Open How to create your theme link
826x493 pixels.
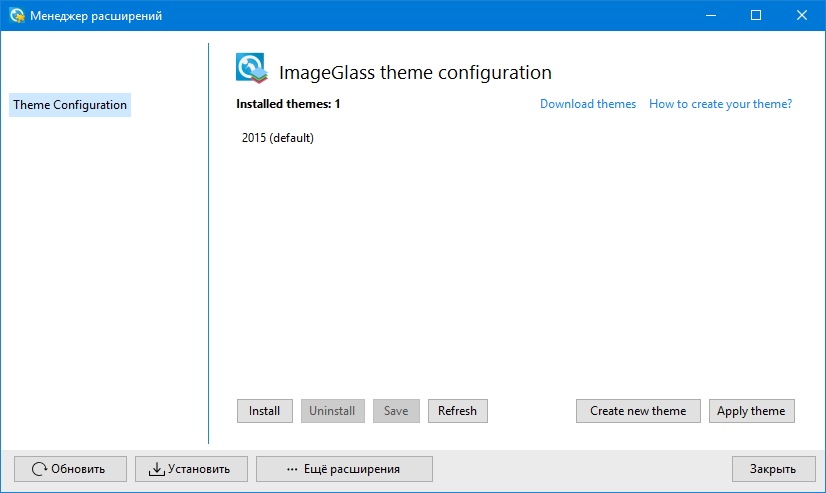pyautogui.click(x=720, y=104)
